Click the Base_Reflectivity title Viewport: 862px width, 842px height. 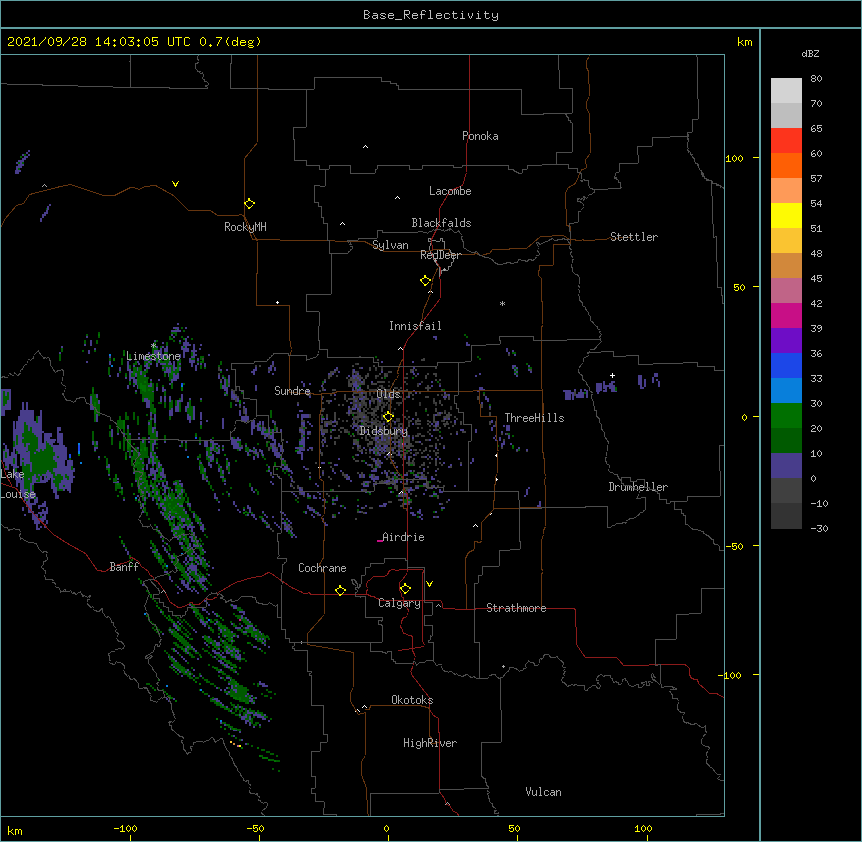tap(431, 15)
